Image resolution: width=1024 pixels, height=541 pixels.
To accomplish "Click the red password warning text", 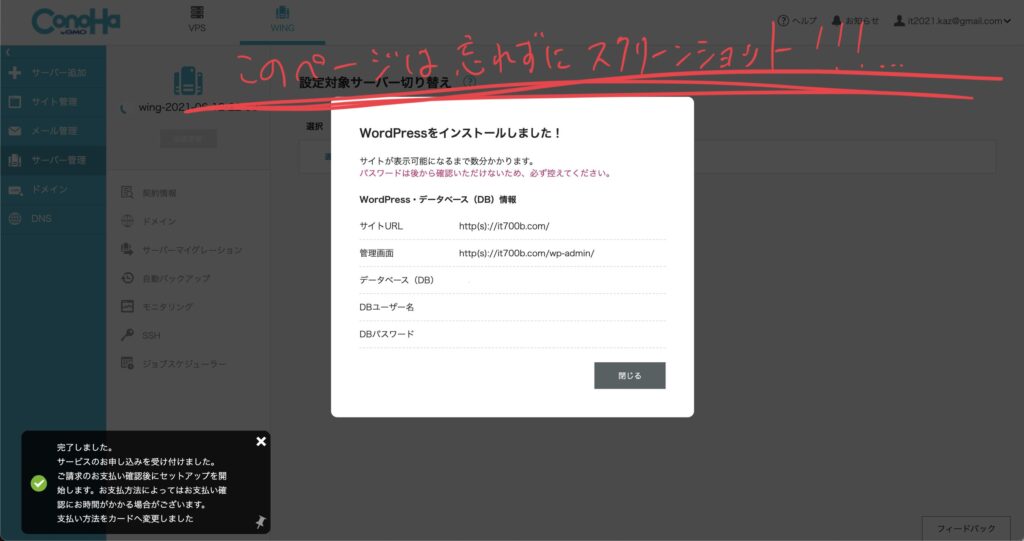I will pos(486,173).
